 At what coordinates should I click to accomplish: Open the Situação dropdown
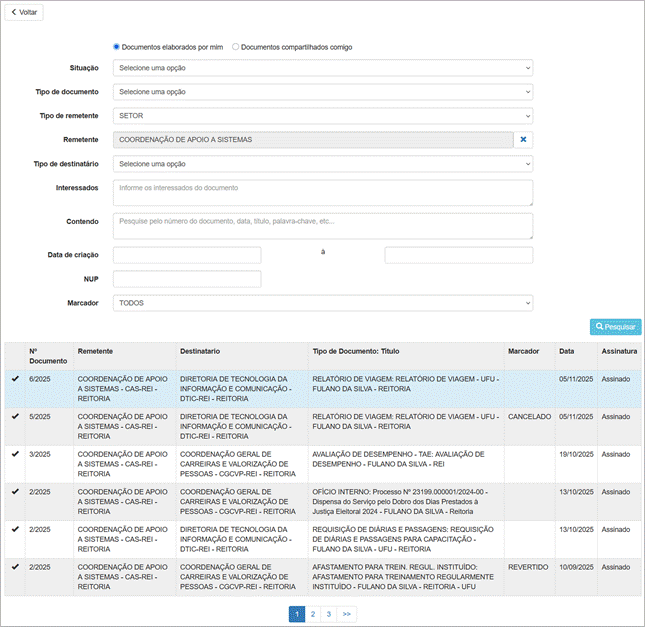[322, 68]
